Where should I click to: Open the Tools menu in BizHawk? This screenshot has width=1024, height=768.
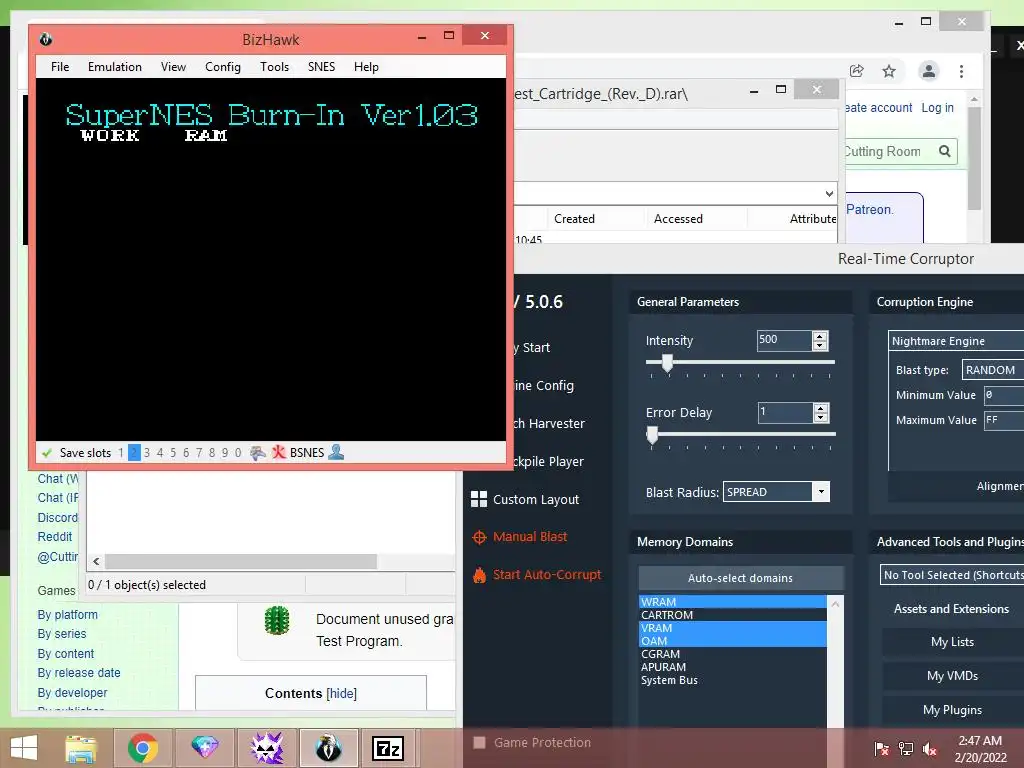[274, 67]
